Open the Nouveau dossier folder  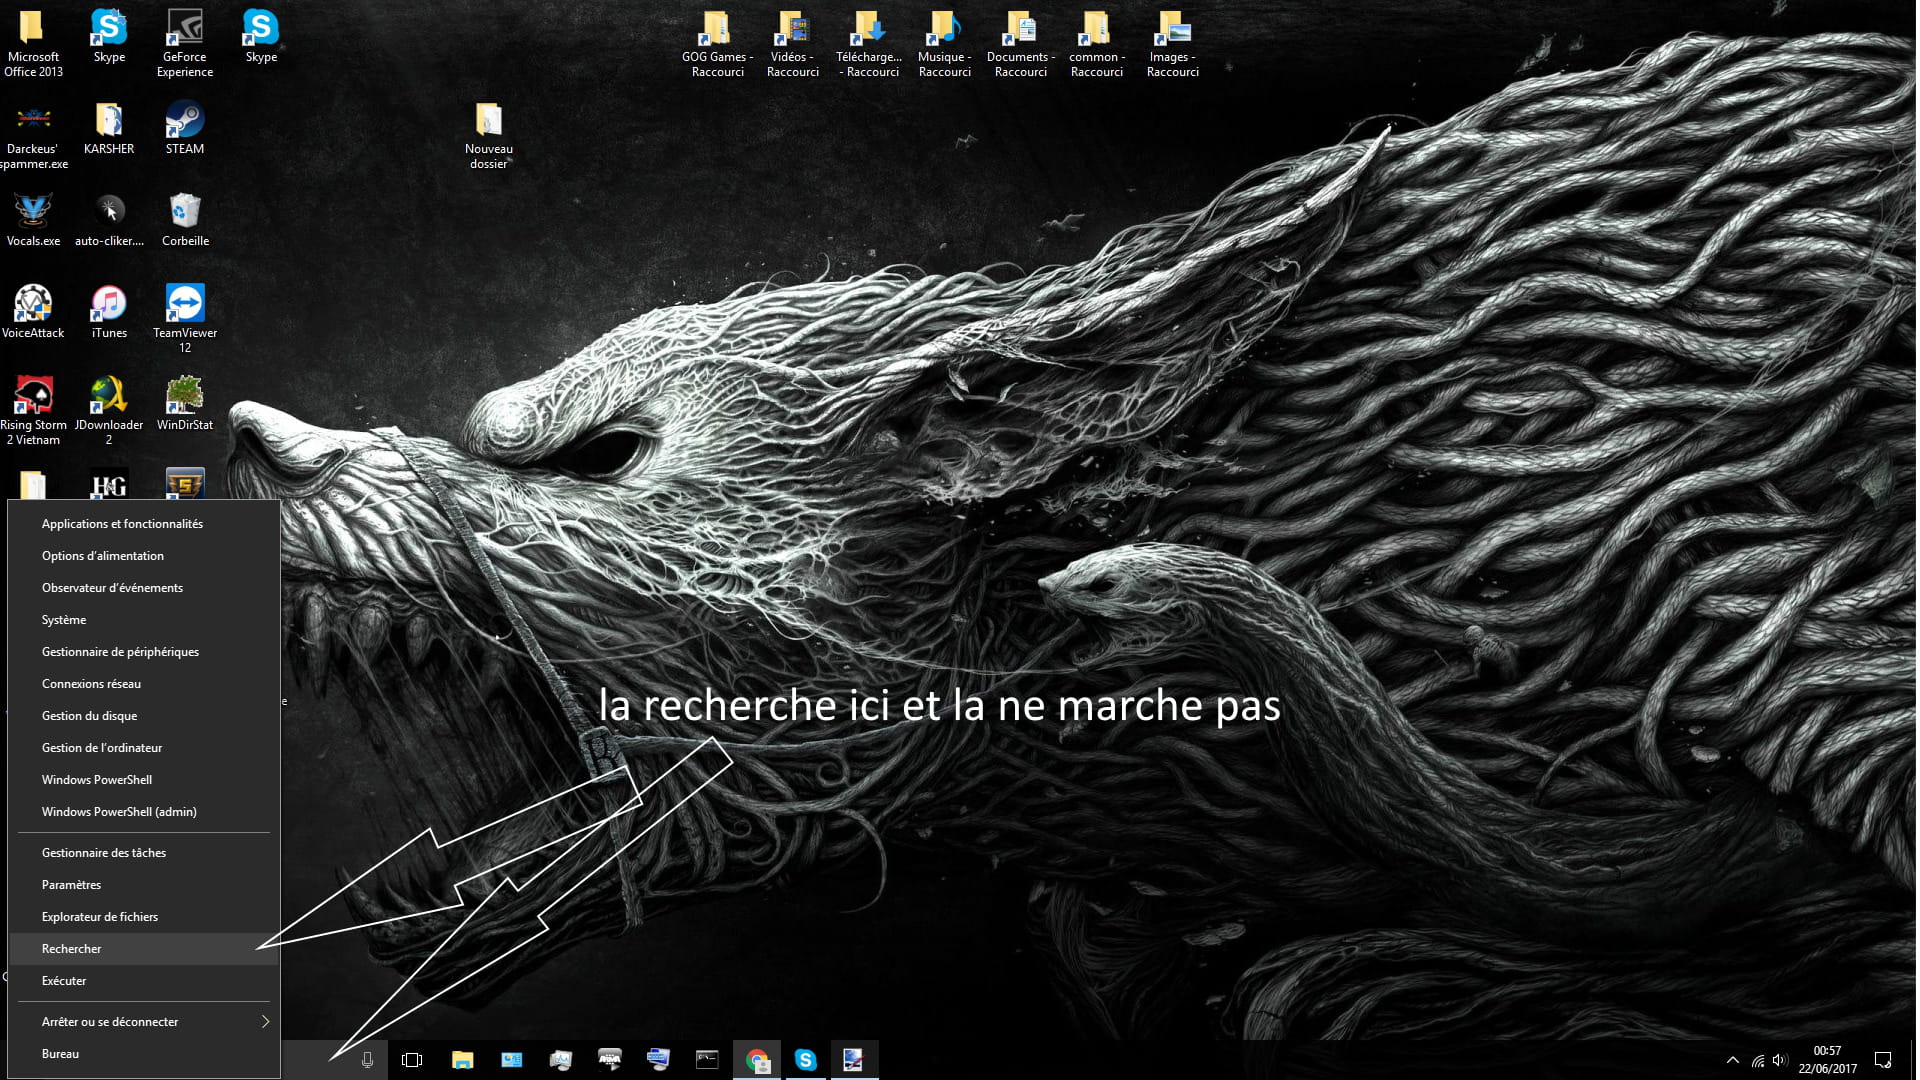coord(489,135)
